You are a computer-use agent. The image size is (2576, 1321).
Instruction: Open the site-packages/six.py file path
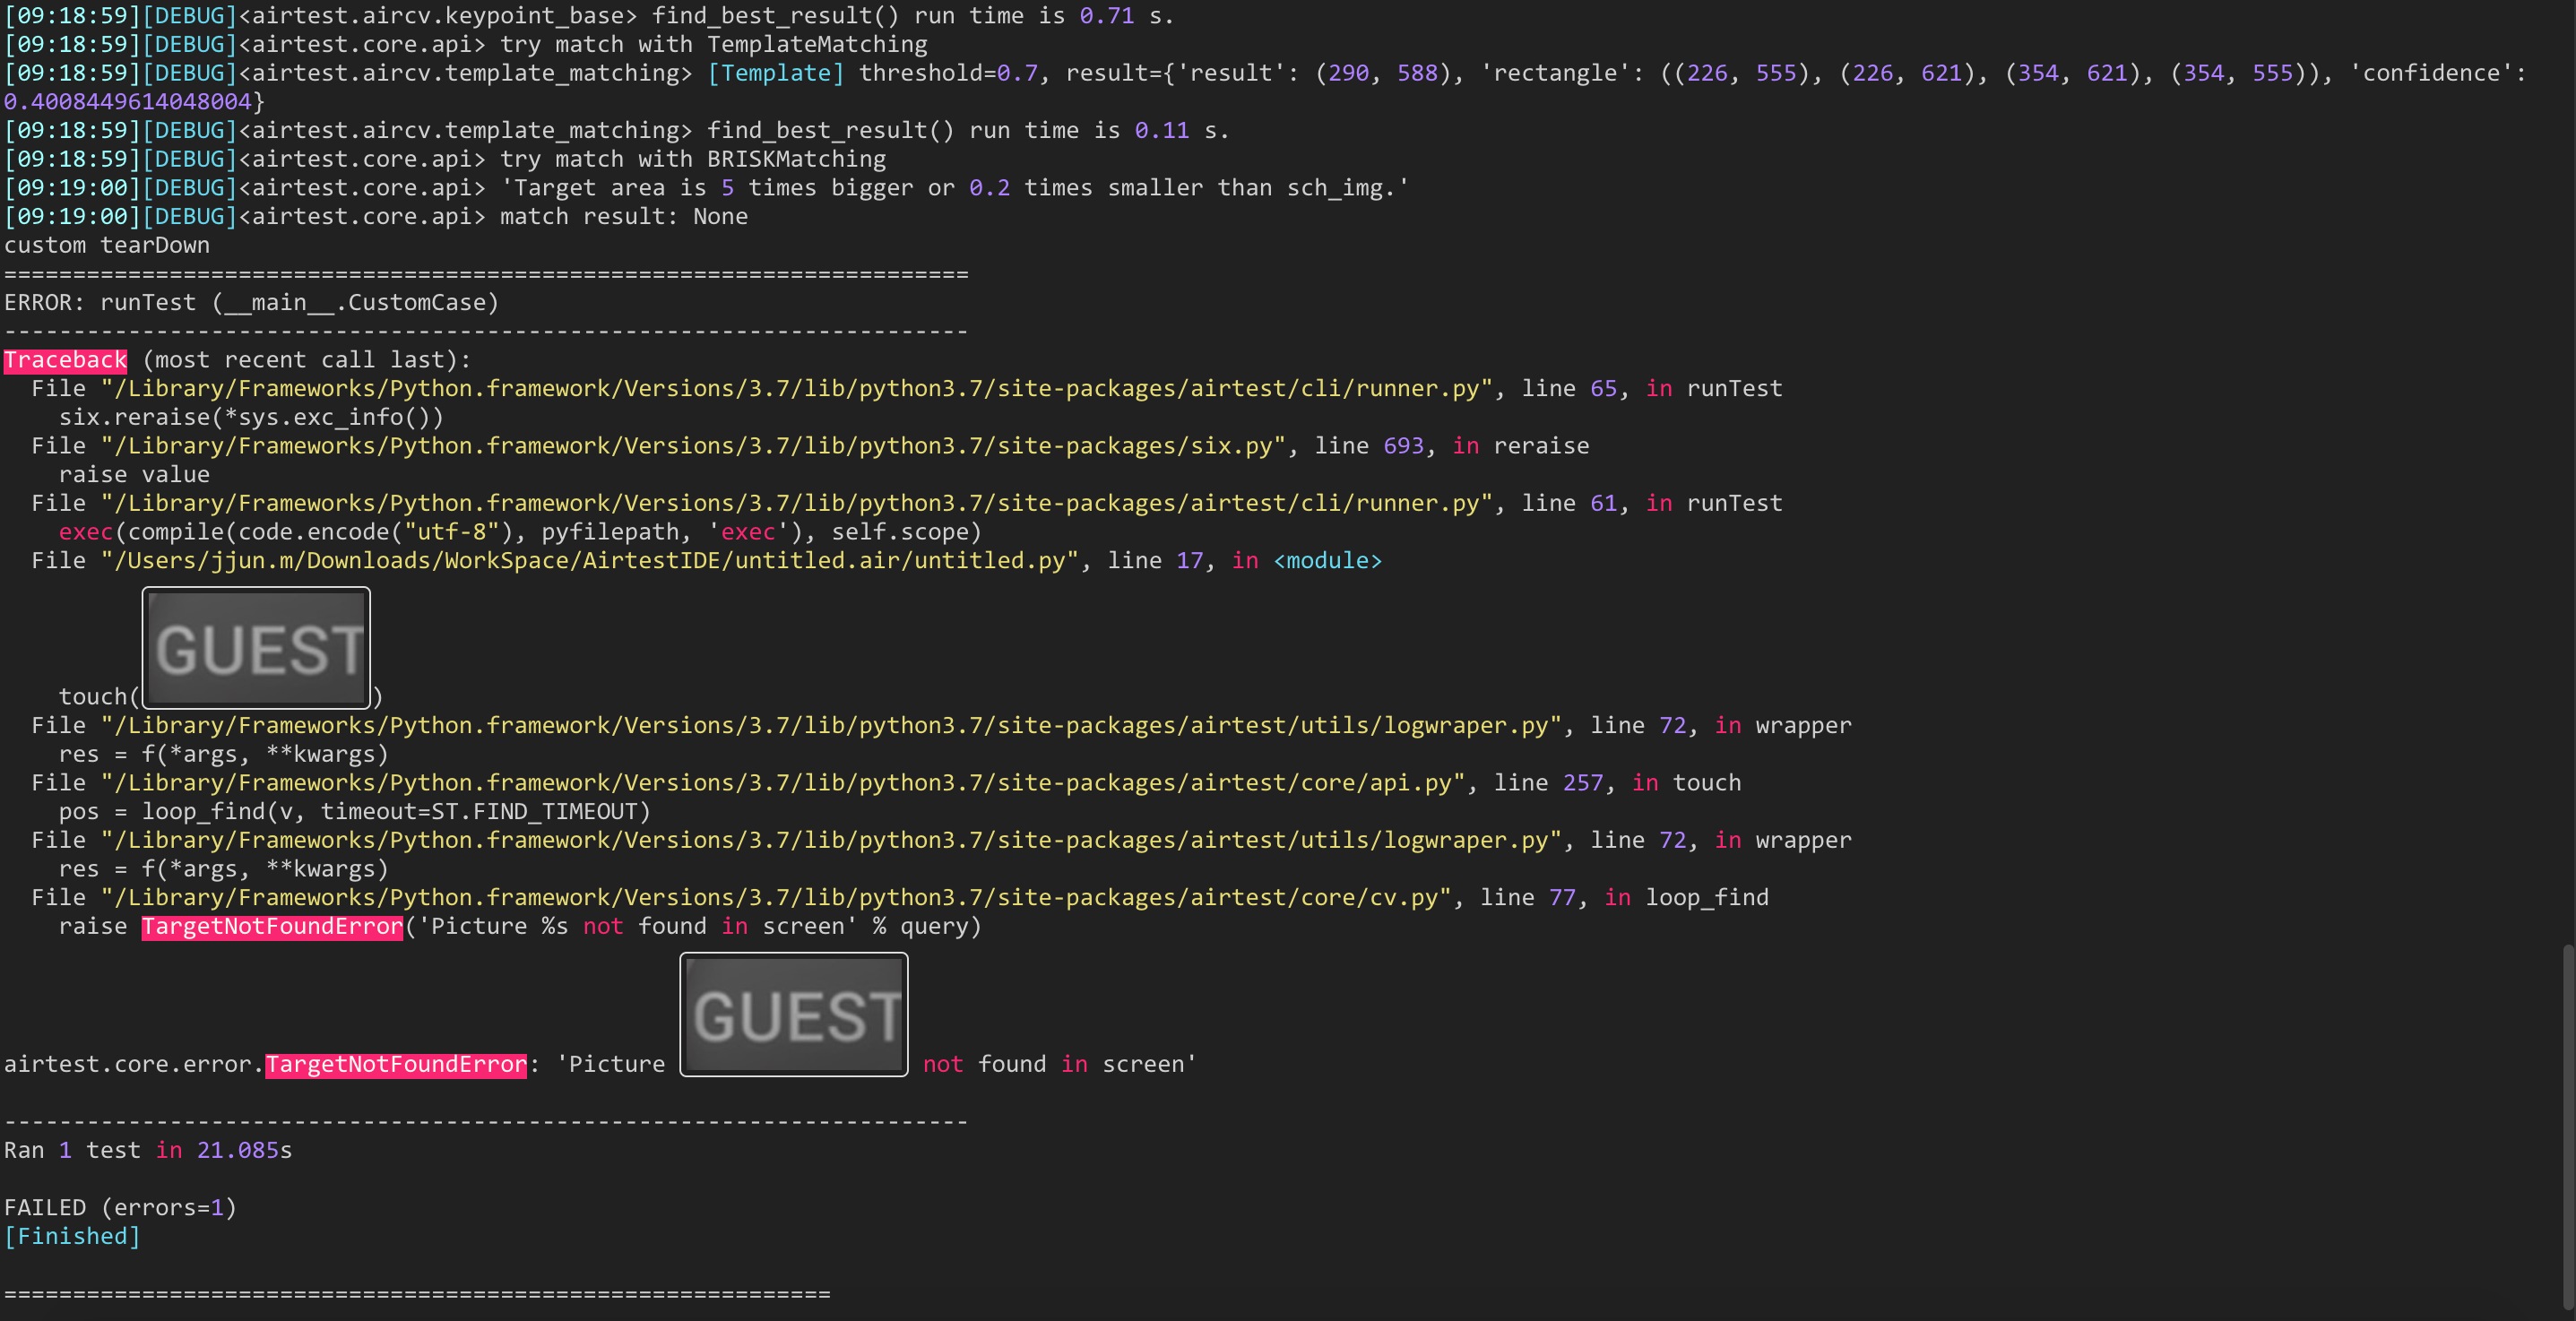coord(692,446)
